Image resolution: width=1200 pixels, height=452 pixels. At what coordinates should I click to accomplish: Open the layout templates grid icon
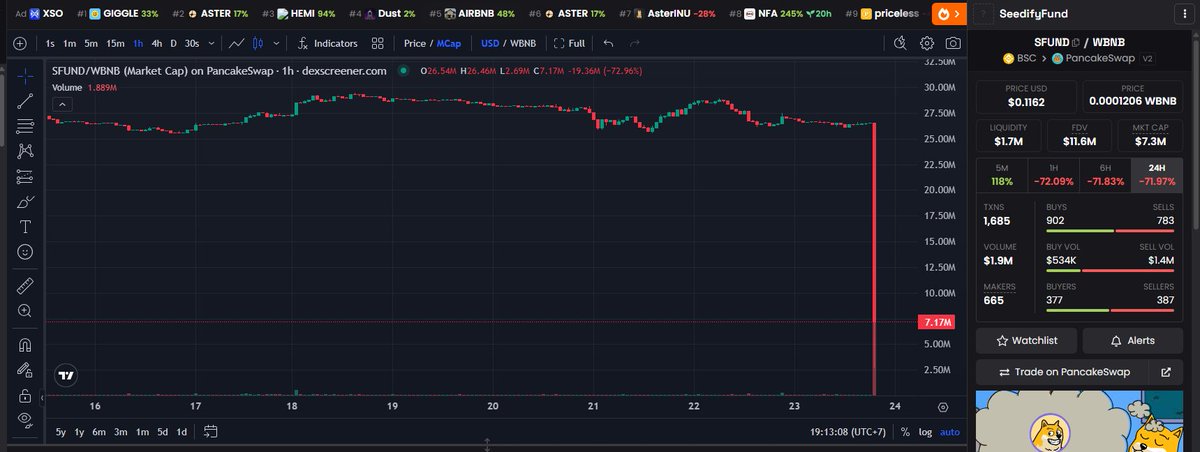(377, 44)
